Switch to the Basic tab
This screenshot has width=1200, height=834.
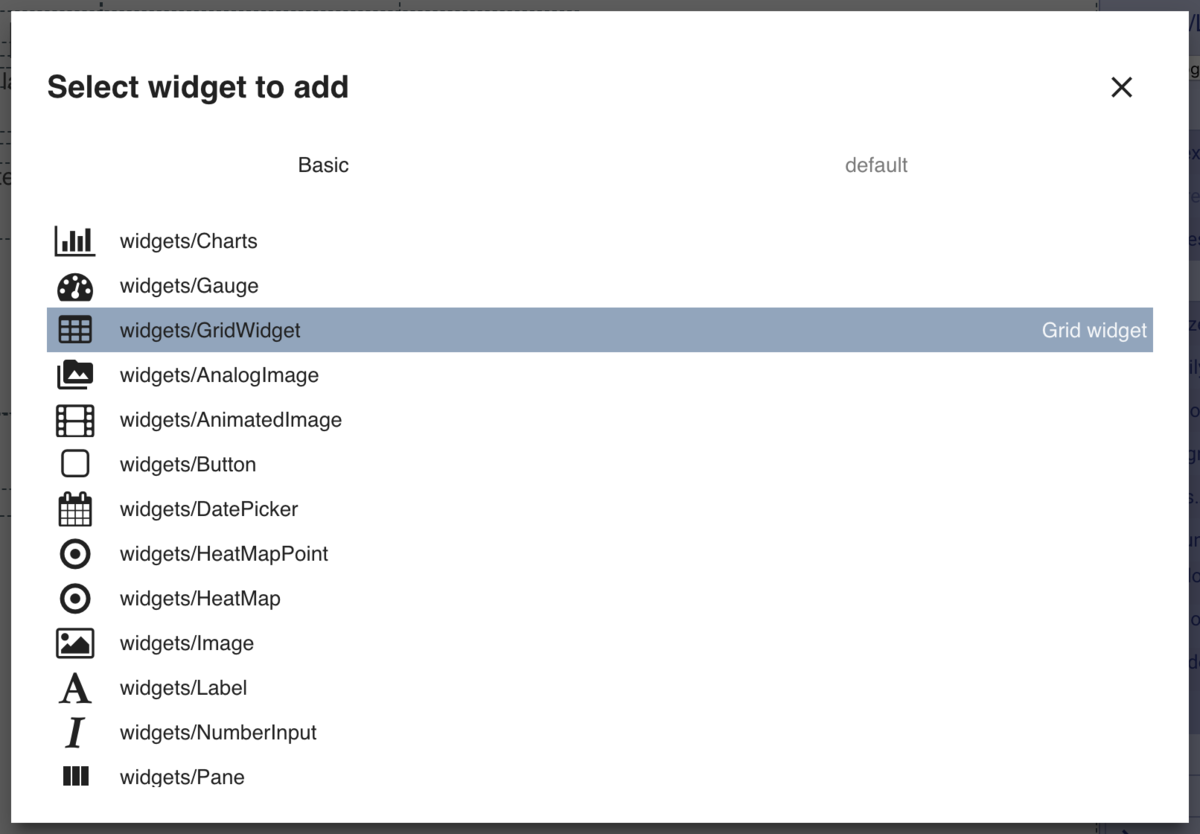[x=323, y=165]
